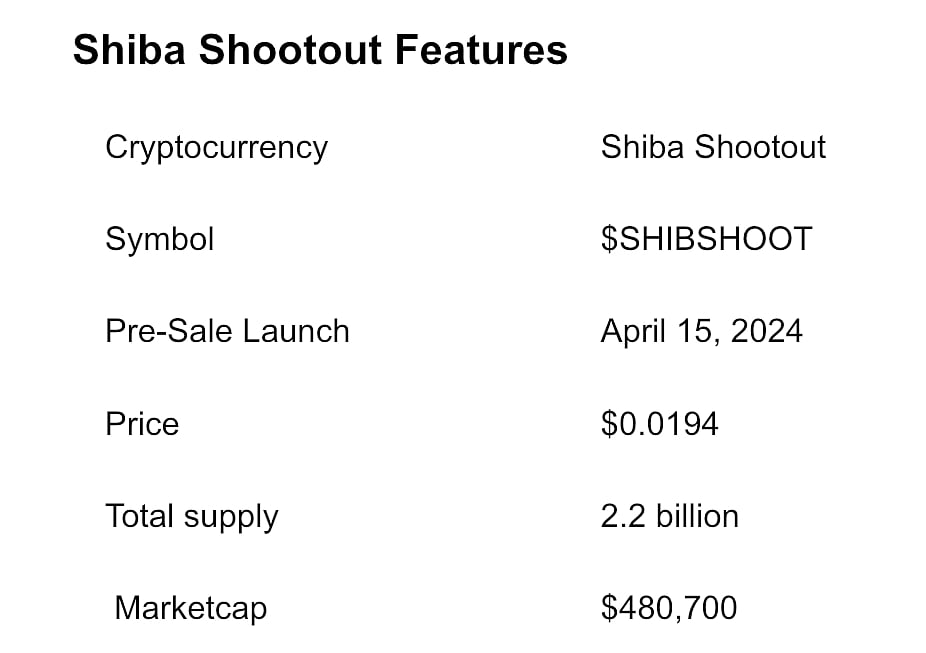Click the word "billion" in supply value
The width and height of the screenshot is (926, 653).
pyautogui.click(x=697, y=516)
